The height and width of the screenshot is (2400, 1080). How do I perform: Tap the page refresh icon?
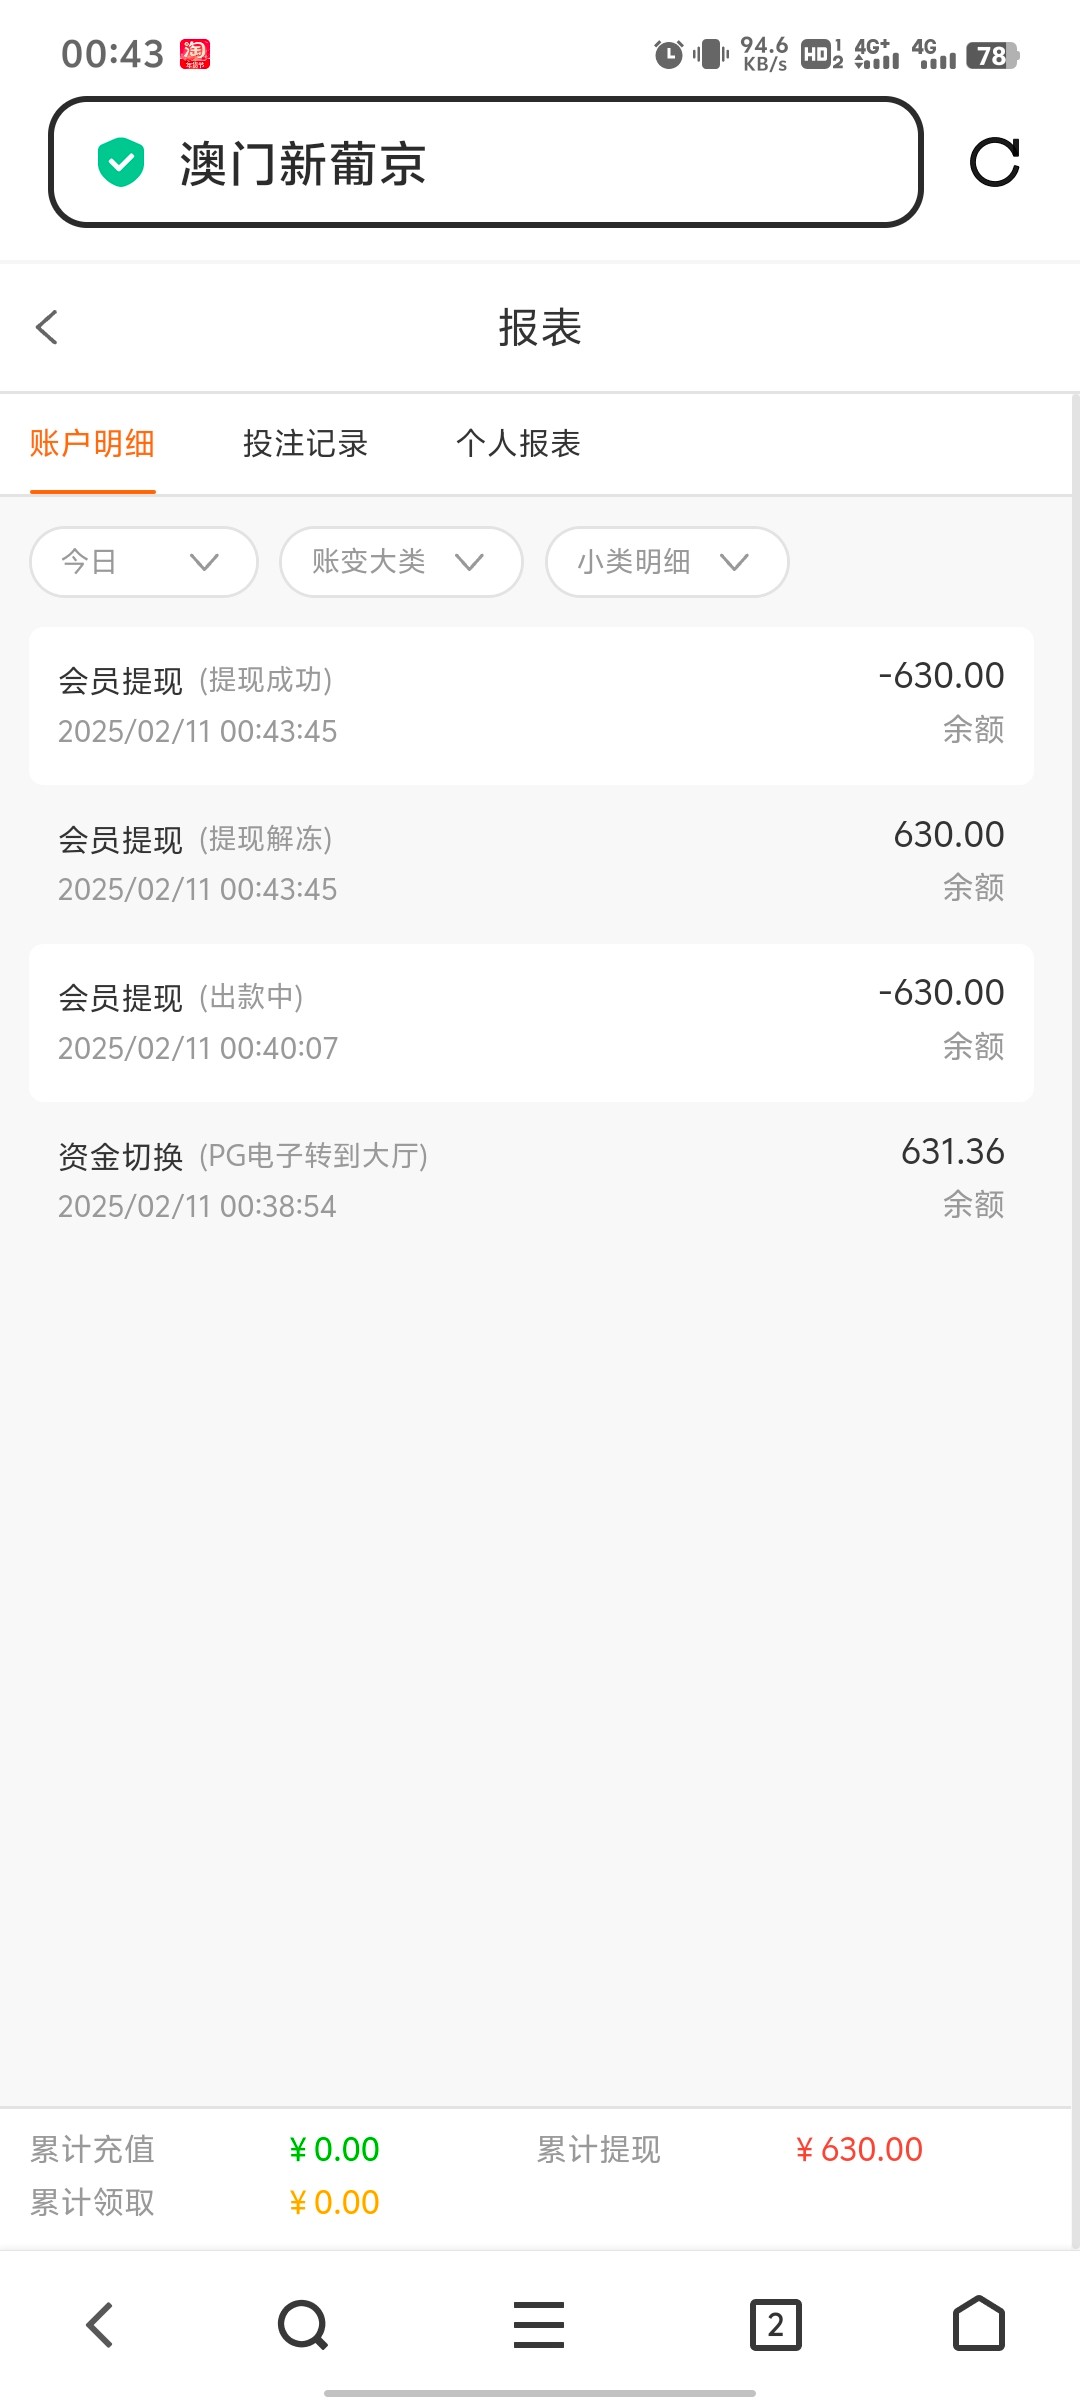(994, 162)
